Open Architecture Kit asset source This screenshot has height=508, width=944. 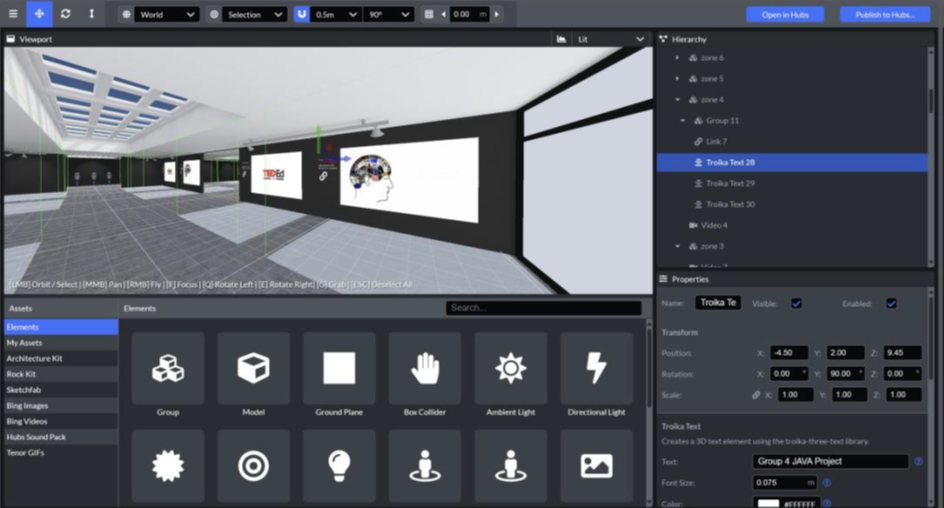(x=61, y=358)
